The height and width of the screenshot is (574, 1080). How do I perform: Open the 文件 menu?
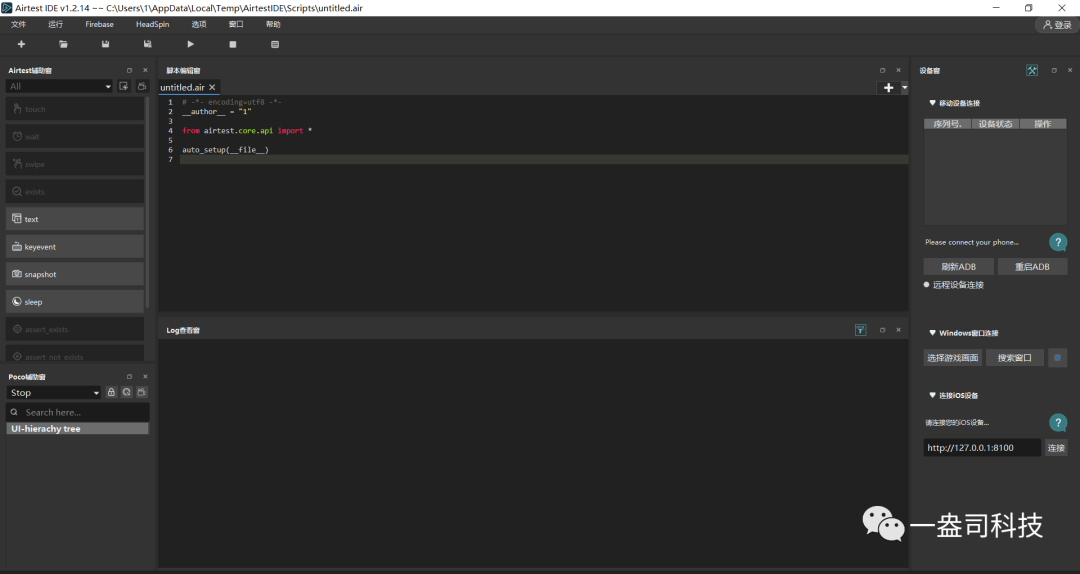tap(19, 24)
